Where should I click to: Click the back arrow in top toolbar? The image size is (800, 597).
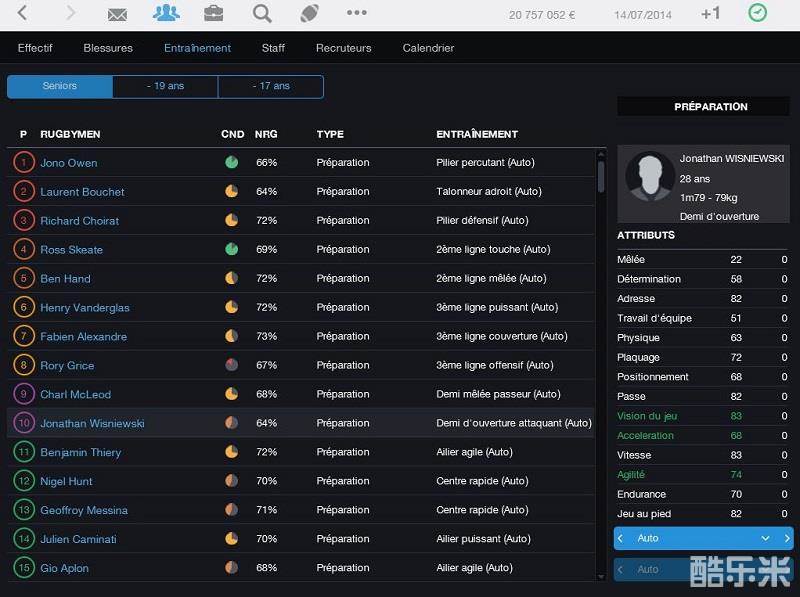coord(23,13)
